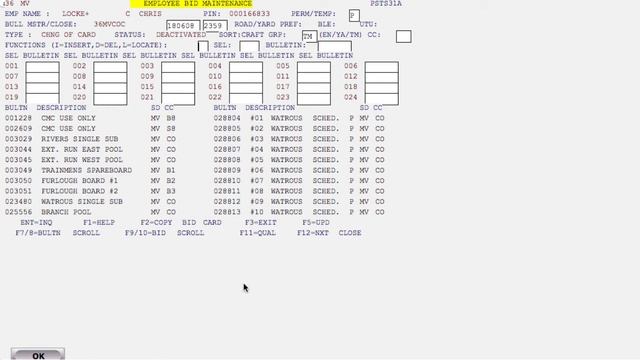Select bulletin 003049 TRAINMENS SPAREBOARD
Image resolution: width=640 pixels, height=360 pixels.
[x=90, y=170]
